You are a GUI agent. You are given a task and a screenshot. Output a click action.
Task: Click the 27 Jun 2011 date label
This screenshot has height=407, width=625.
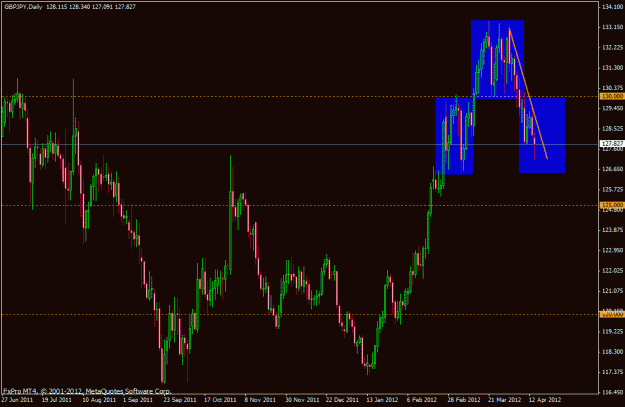pos(18,399)
